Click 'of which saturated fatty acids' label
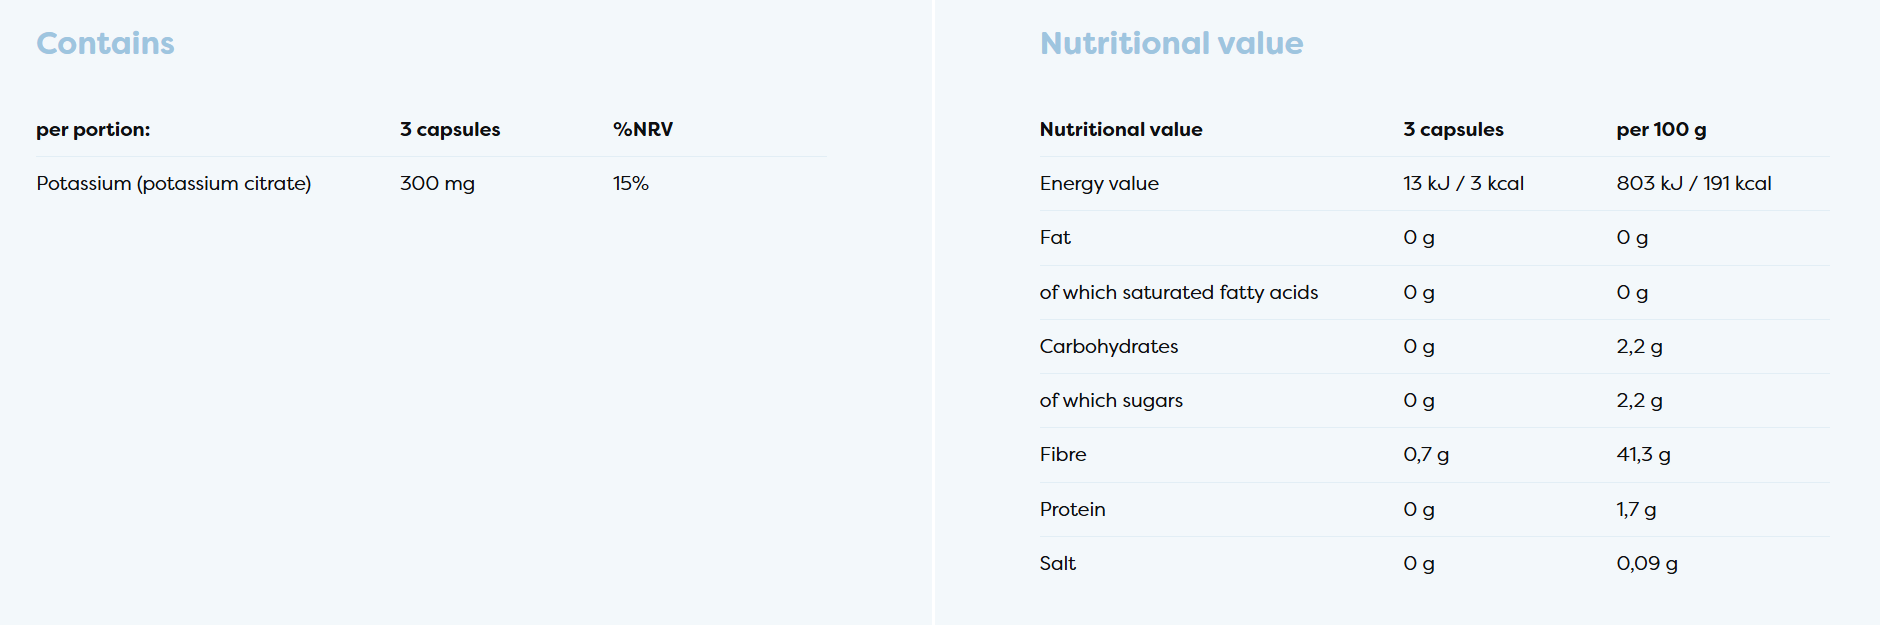1880x625 pixels. pos(1178,292)
